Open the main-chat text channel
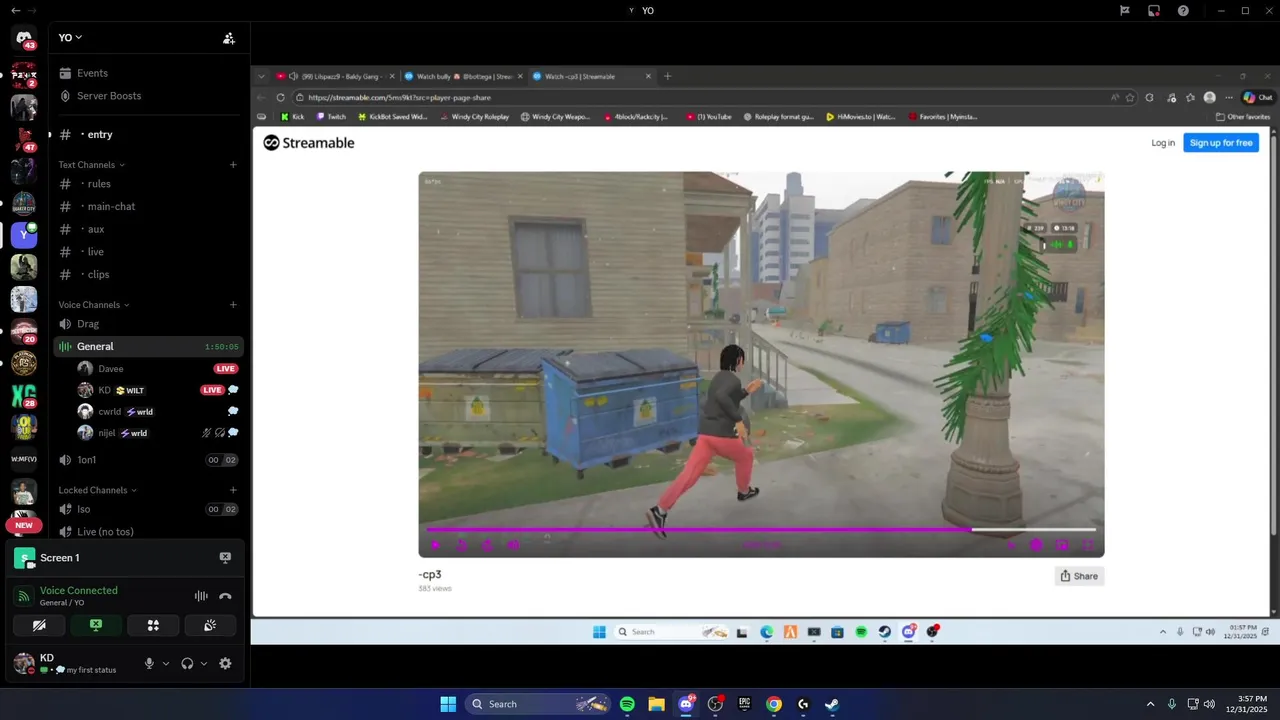Viewport: 1280px width, 720px height. 148,206
